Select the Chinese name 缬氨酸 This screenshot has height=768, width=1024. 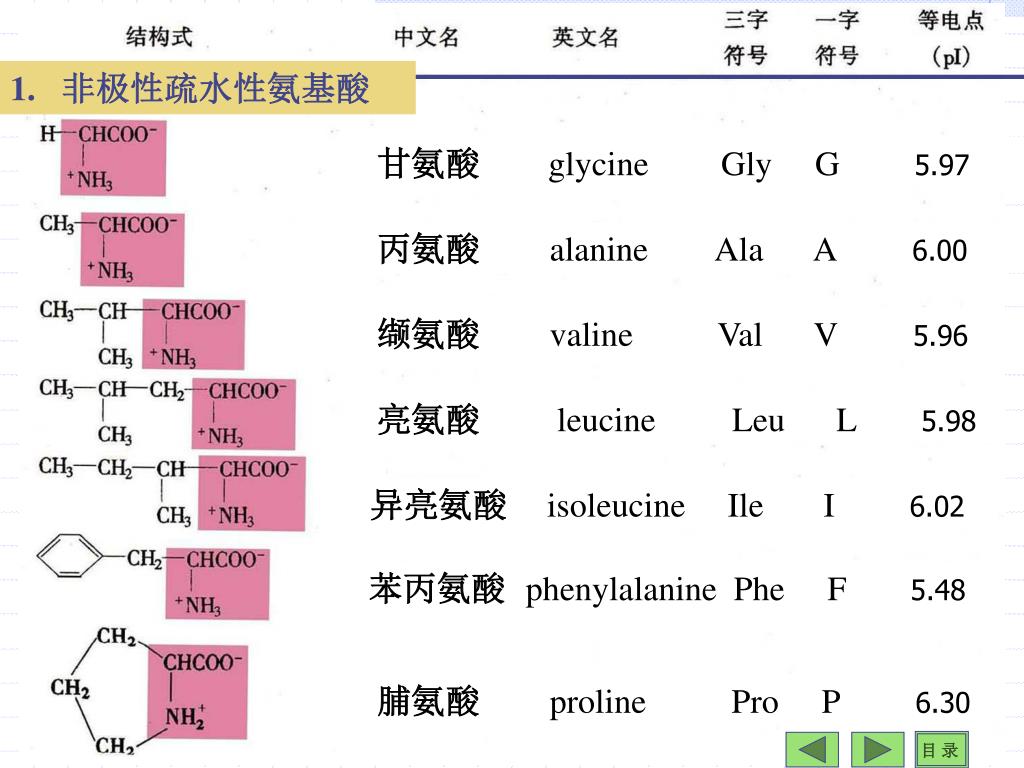[x=428, y=334]
